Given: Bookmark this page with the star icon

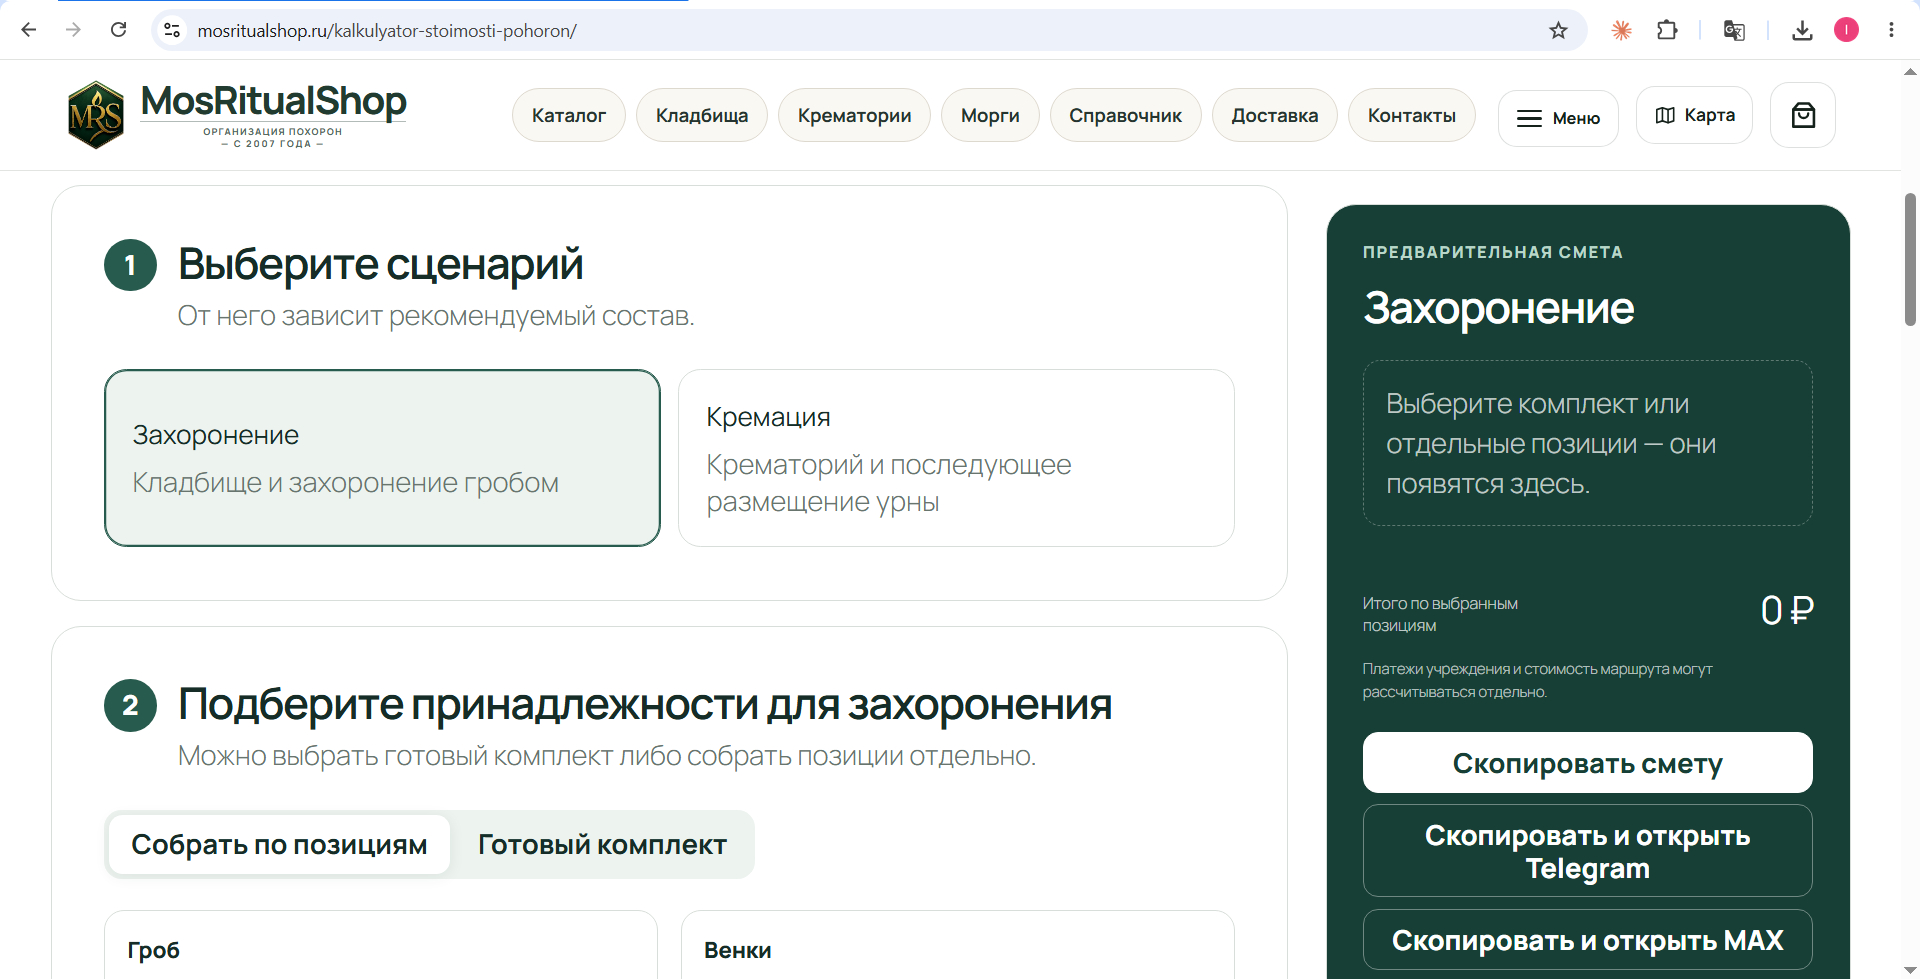Looking at the screenshot, I should click(1558, 30).
